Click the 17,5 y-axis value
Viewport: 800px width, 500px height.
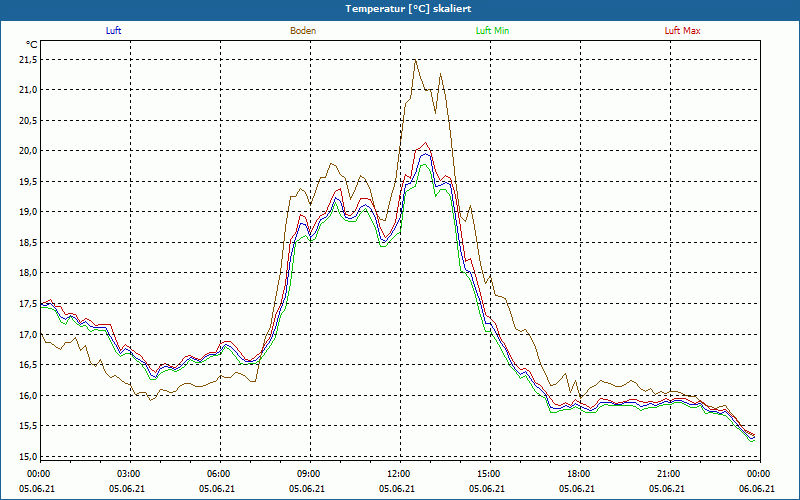click(28, 304)
